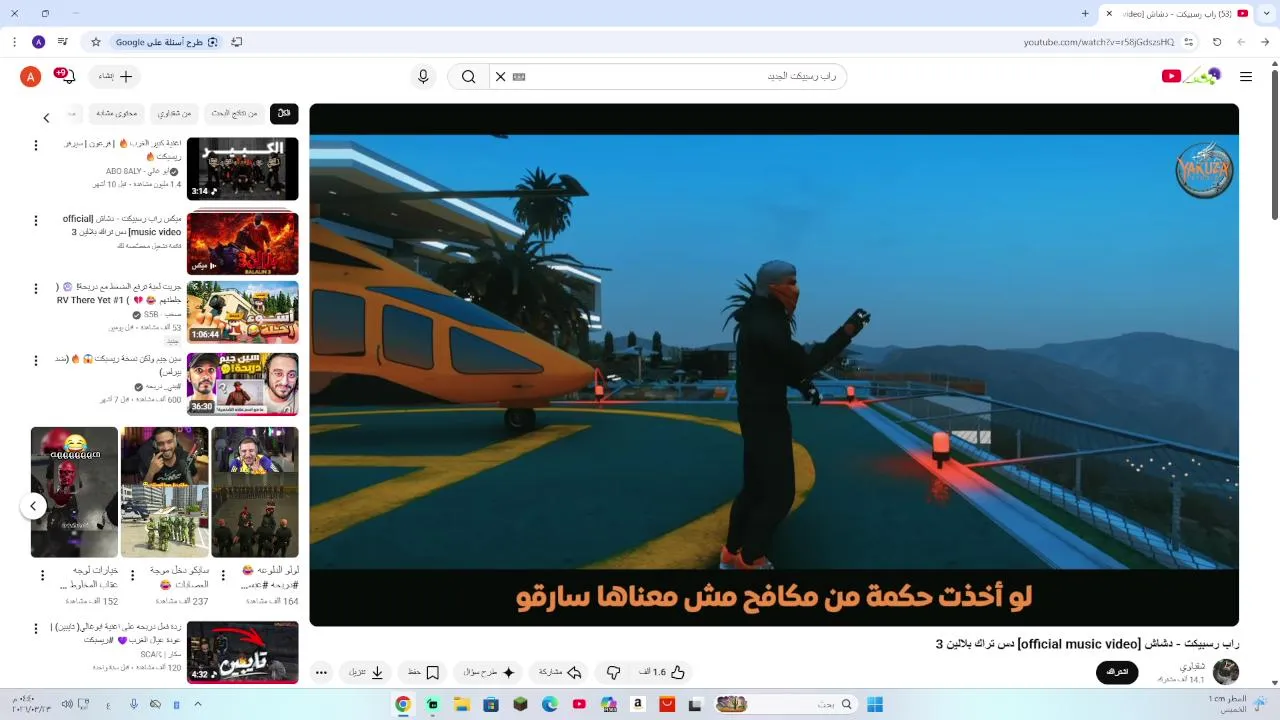This screenshot has width=1280, height=720.
Task: Show more Shorts with the carousel arrow
Action: 33,506
